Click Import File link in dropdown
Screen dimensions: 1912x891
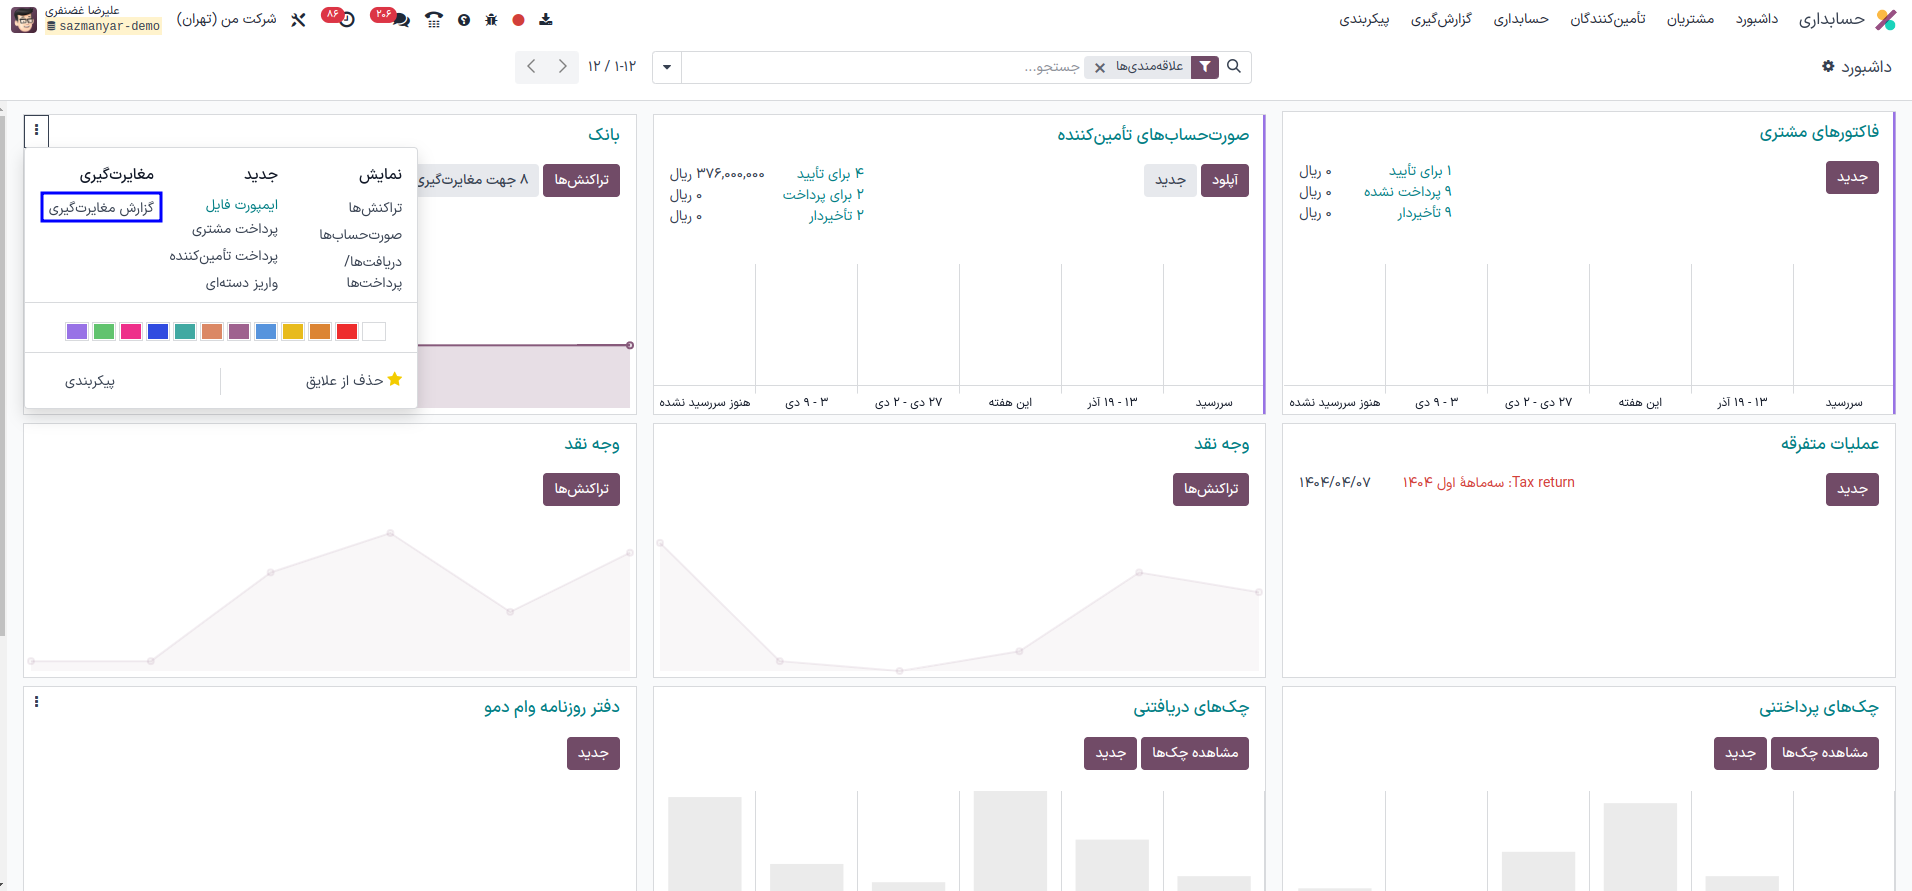coord(242,205)
